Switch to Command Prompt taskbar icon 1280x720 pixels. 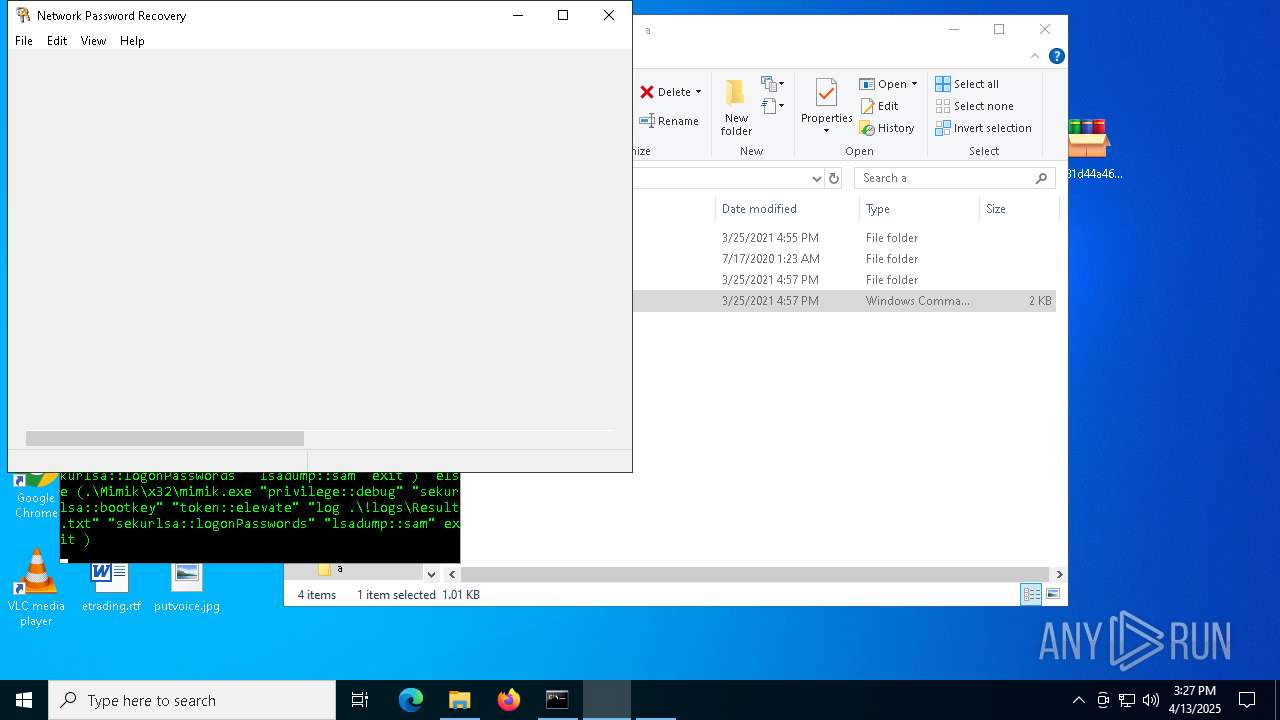(557, 700)
